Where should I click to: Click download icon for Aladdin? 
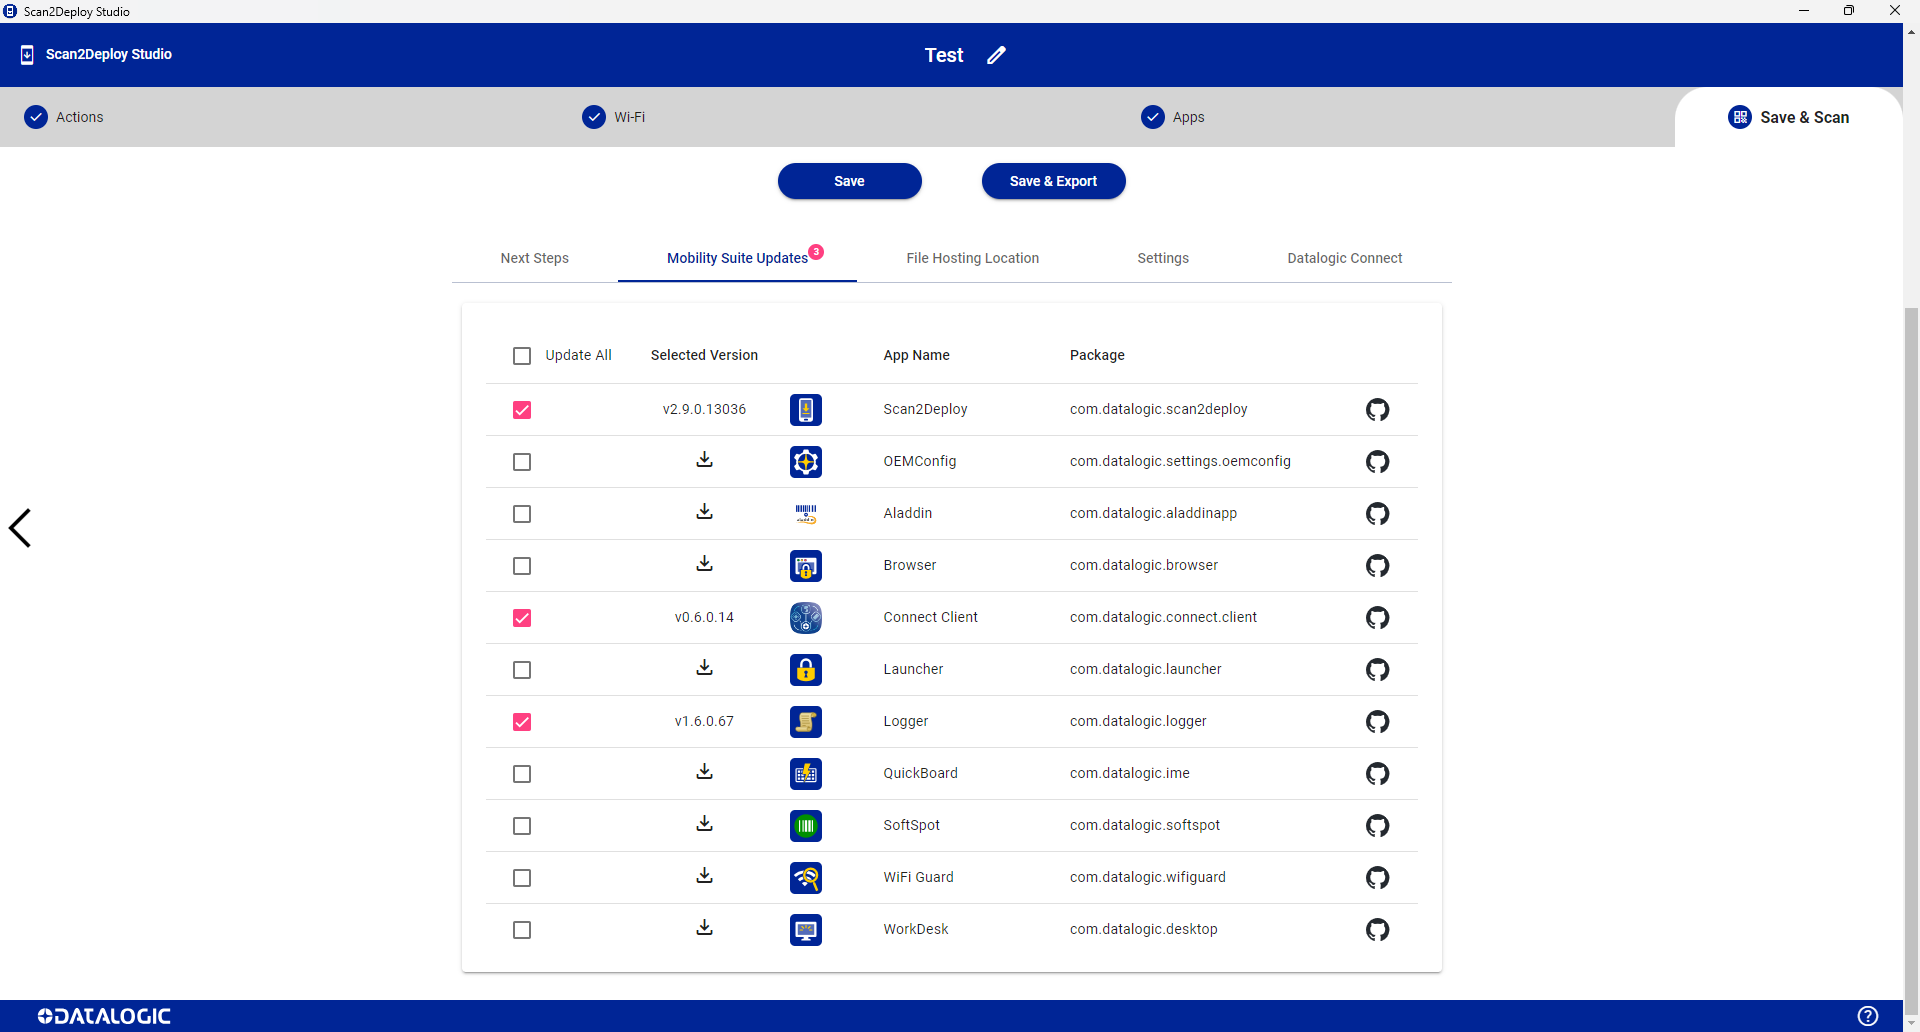tap(704, 511)
